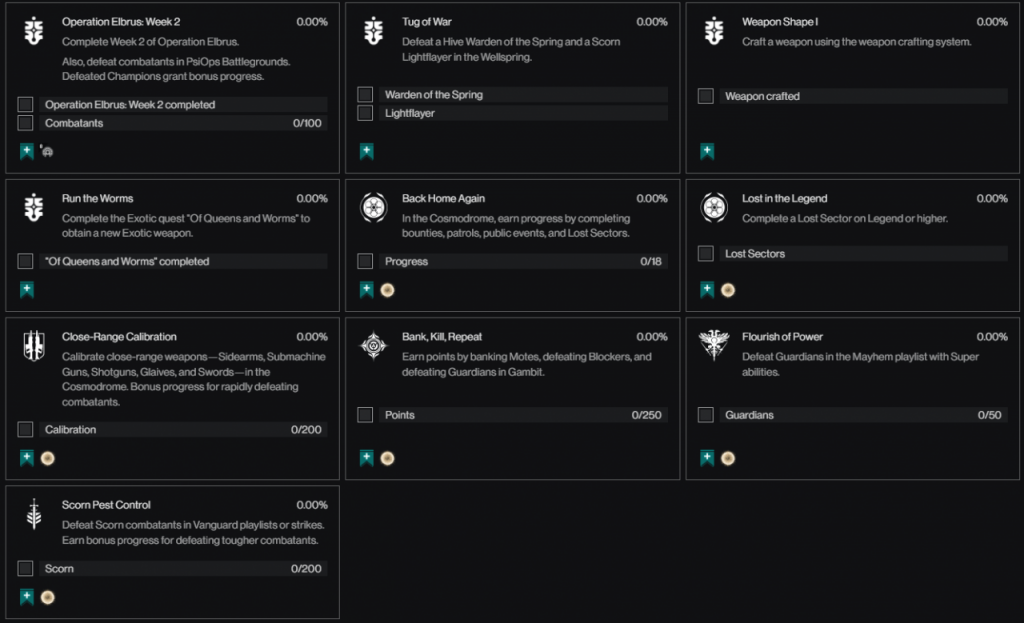Image resolution: width=1024 pixels, height=623 pixels.
Task: Select the Scorn 0/200 progress bar
Action: (183, 569)
